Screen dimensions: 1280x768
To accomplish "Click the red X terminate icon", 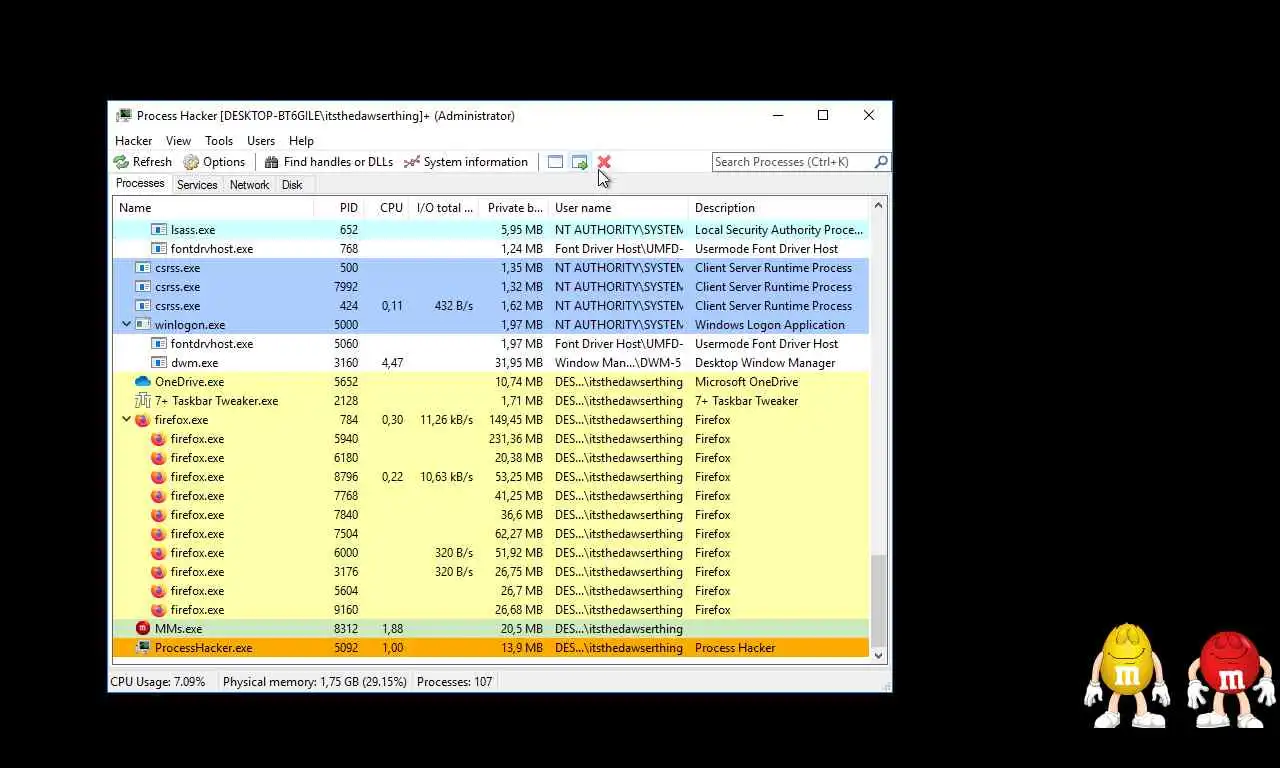I will pos(604,162).
